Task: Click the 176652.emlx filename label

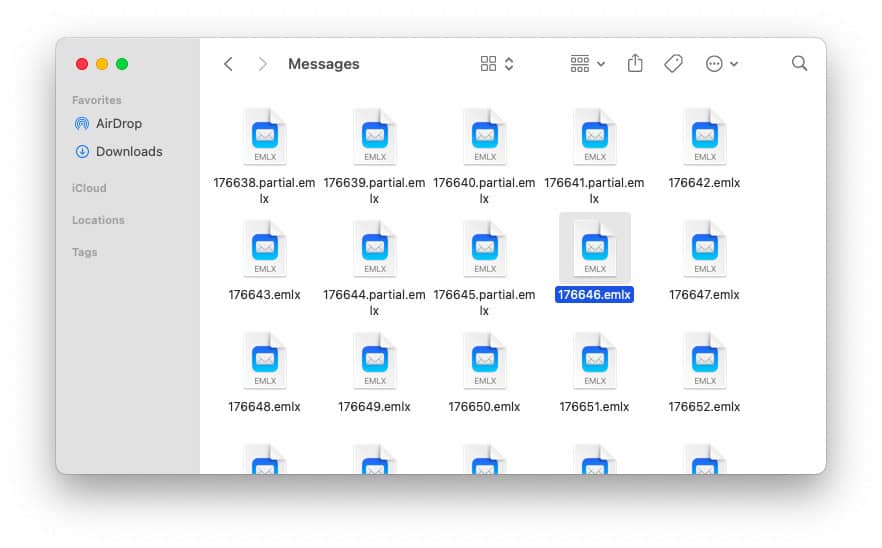Action: [704, 407]
